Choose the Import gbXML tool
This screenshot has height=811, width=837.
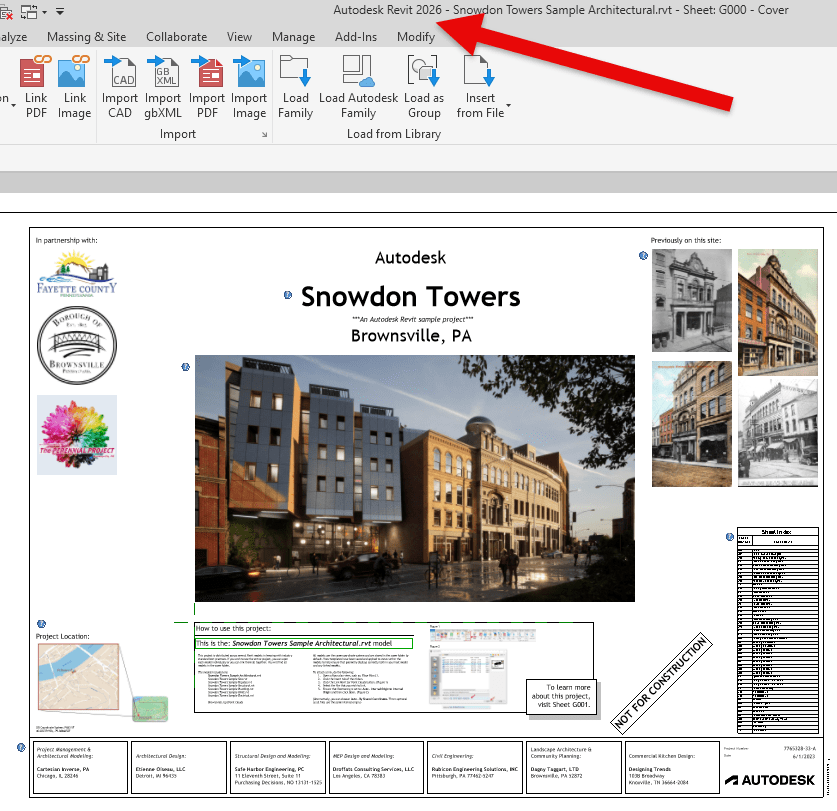point(163,87)
